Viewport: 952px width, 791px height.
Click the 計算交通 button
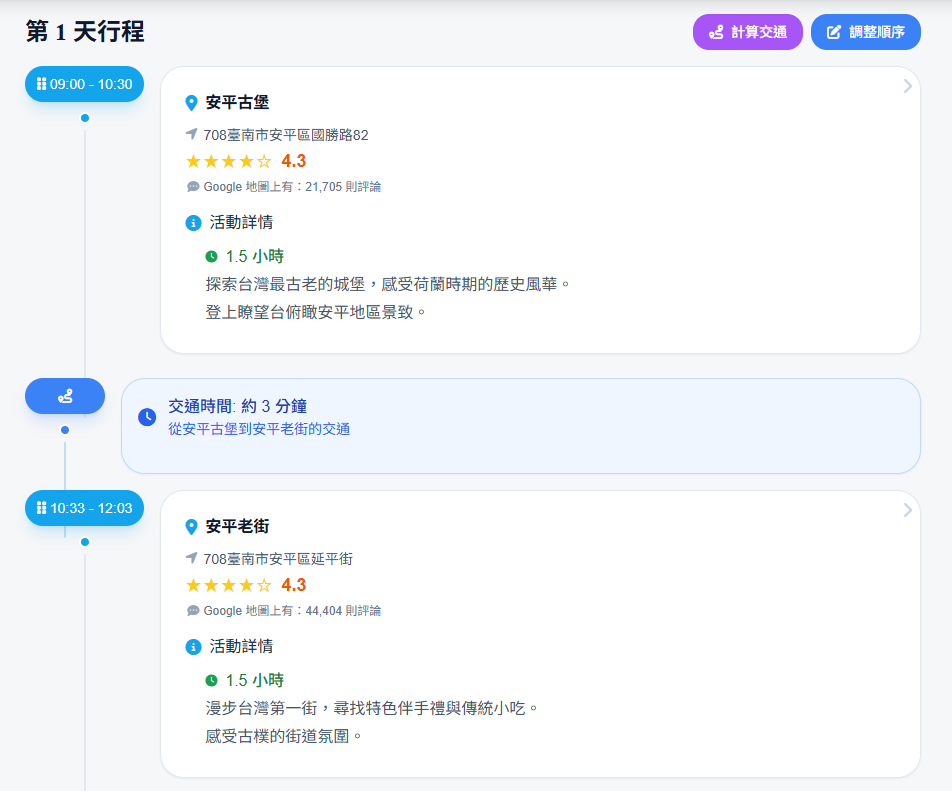pyautogui.click(x=747, y=32)
